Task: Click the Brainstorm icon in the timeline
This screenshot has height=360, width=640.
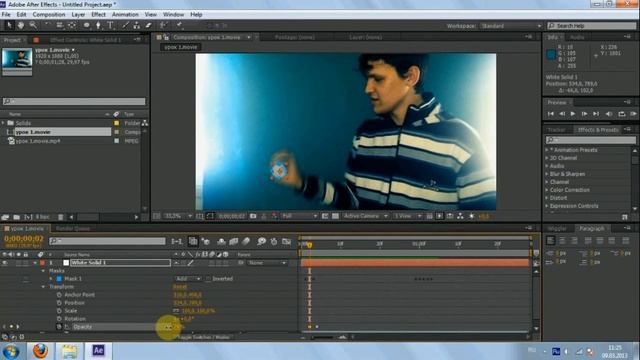Action: (261, 242)
